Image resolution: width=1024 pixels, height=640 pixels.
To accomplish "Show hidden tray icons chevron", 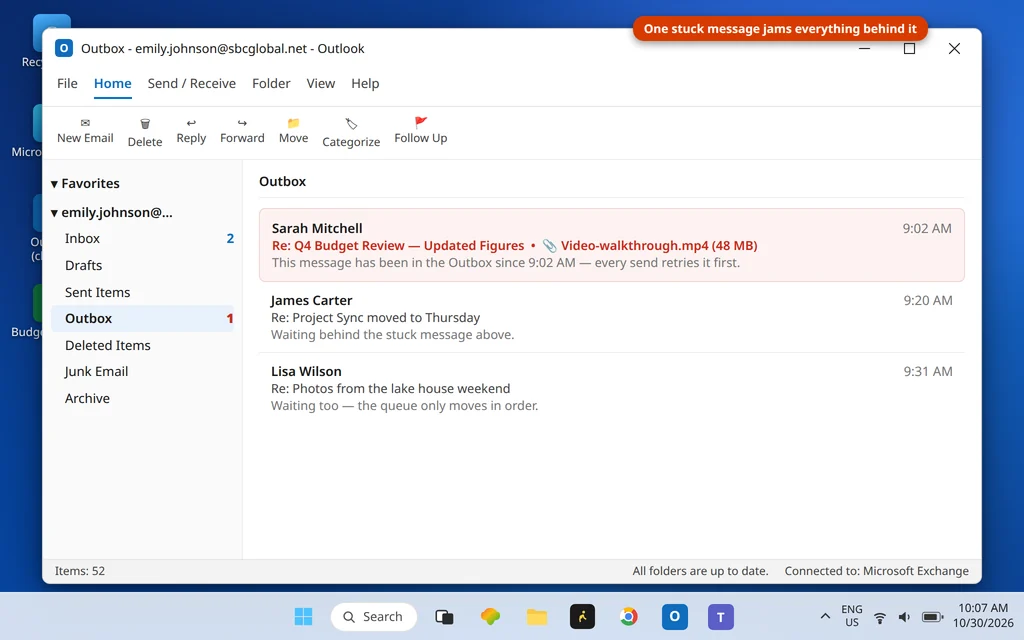I will point(825,616).
